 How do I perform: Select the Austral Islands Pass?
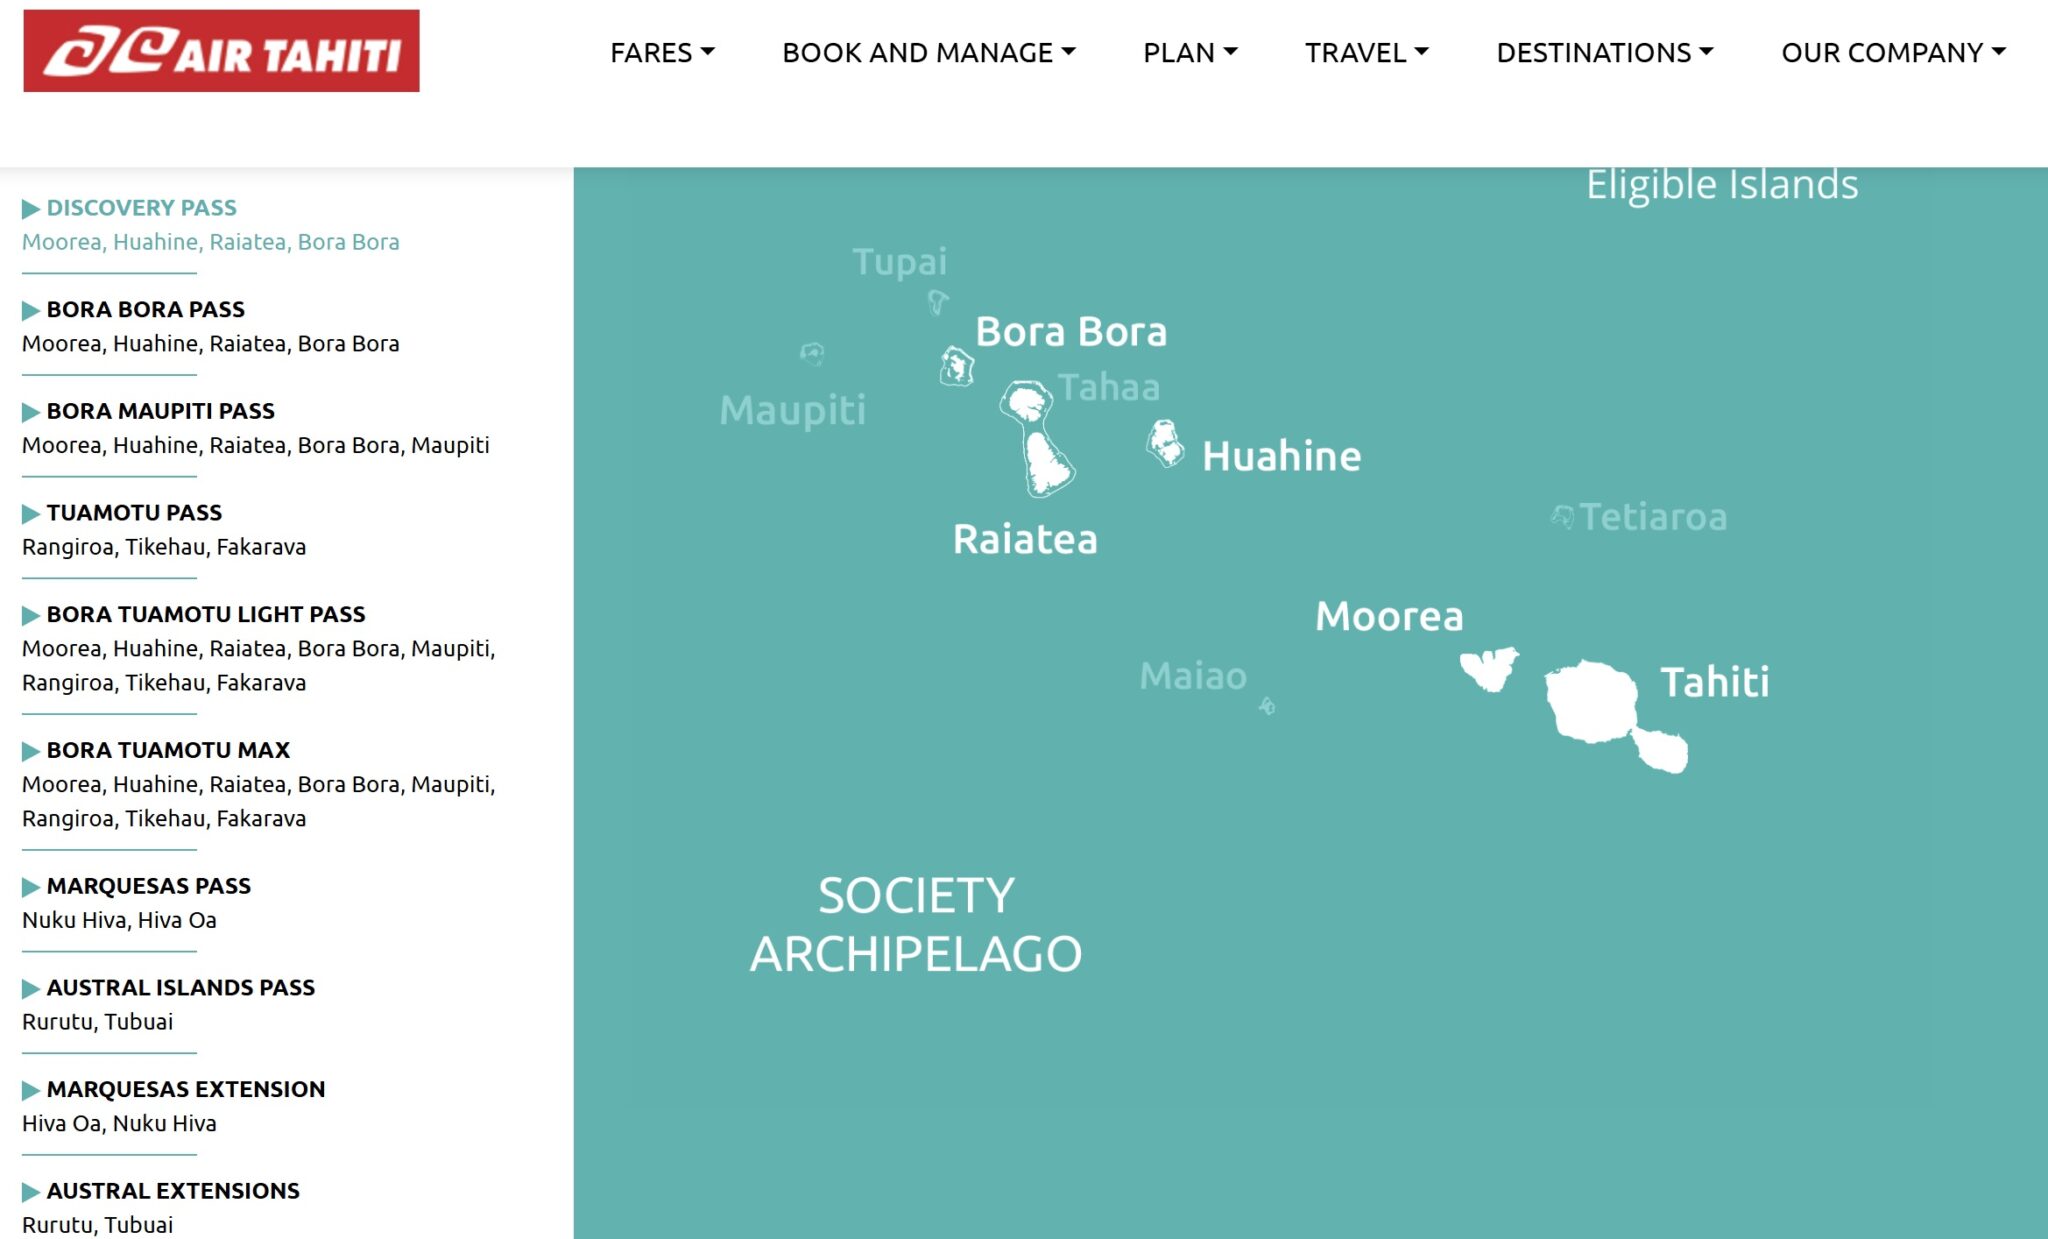pyautogui.click(x=180, y=987)
